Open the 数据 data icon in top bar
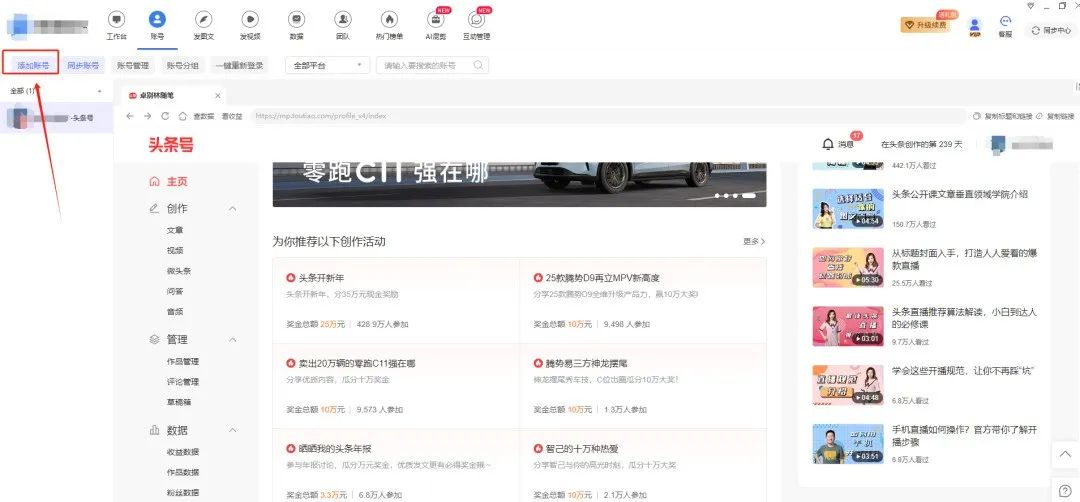The image size is (1080, 502). 296,20
